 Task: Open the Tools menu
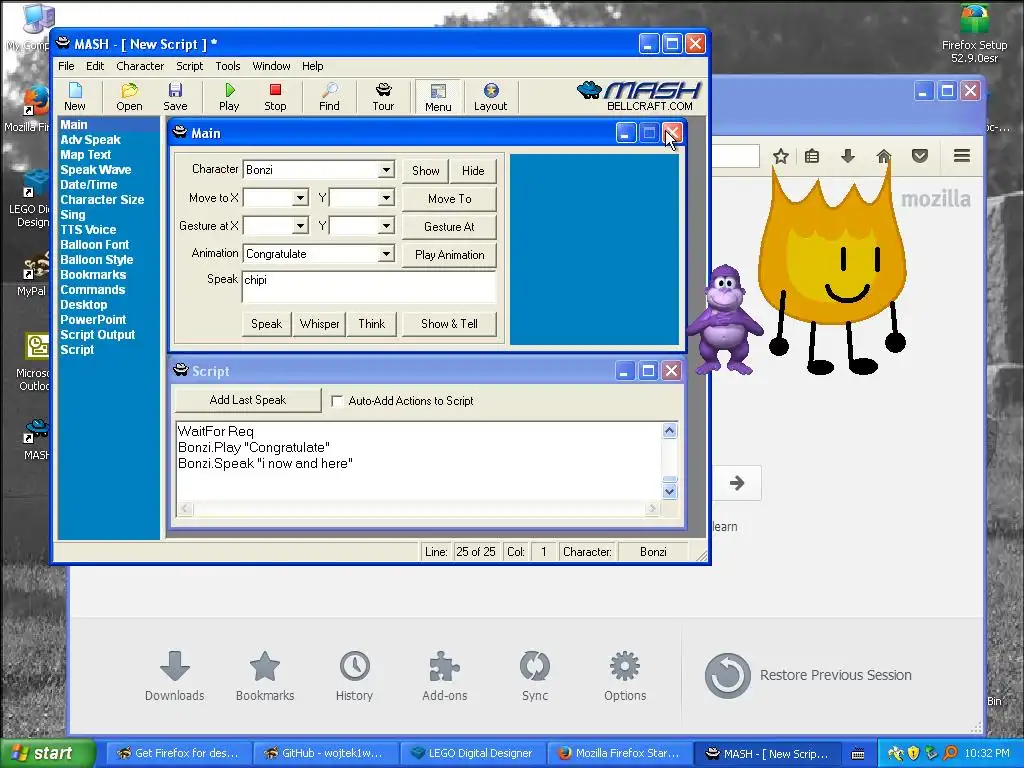(228, 66)
